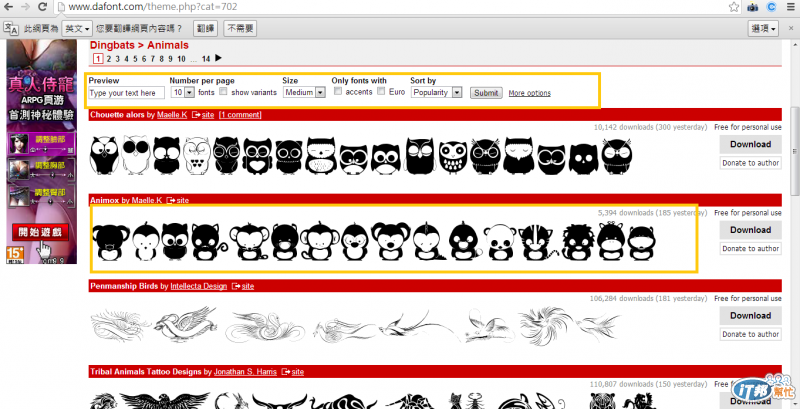This screenshot has width=800, height=409.
Task: Click the Penmanship Birds font title
Action: (124, 286)
